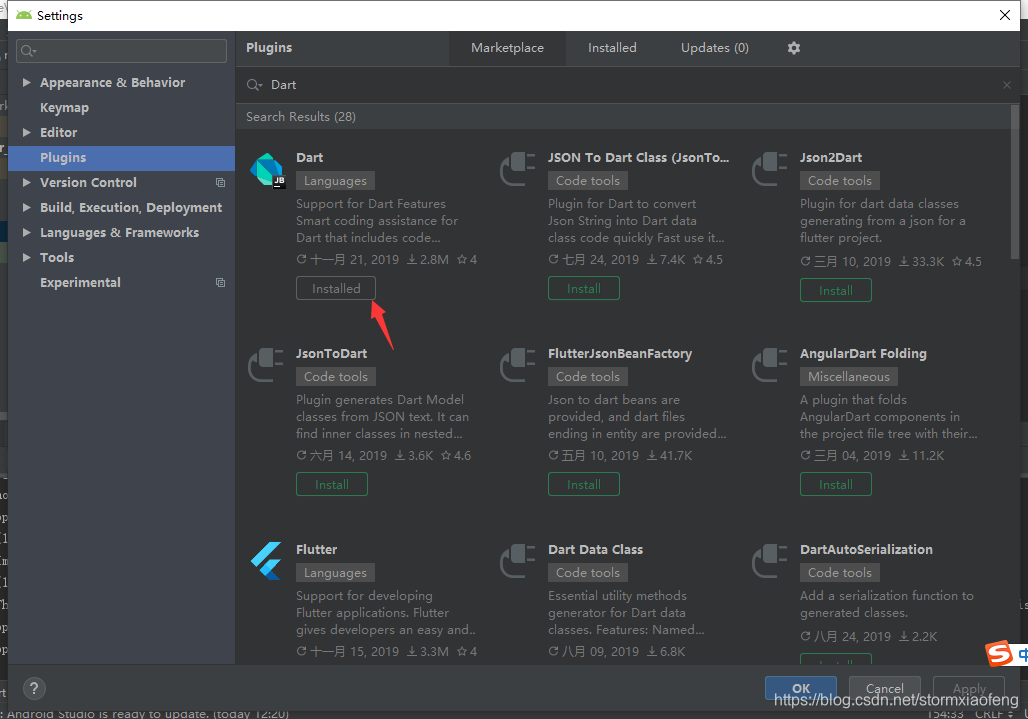Open the DartAutoSerialization plugin title

pyautogui.click(x=866, y=549)
